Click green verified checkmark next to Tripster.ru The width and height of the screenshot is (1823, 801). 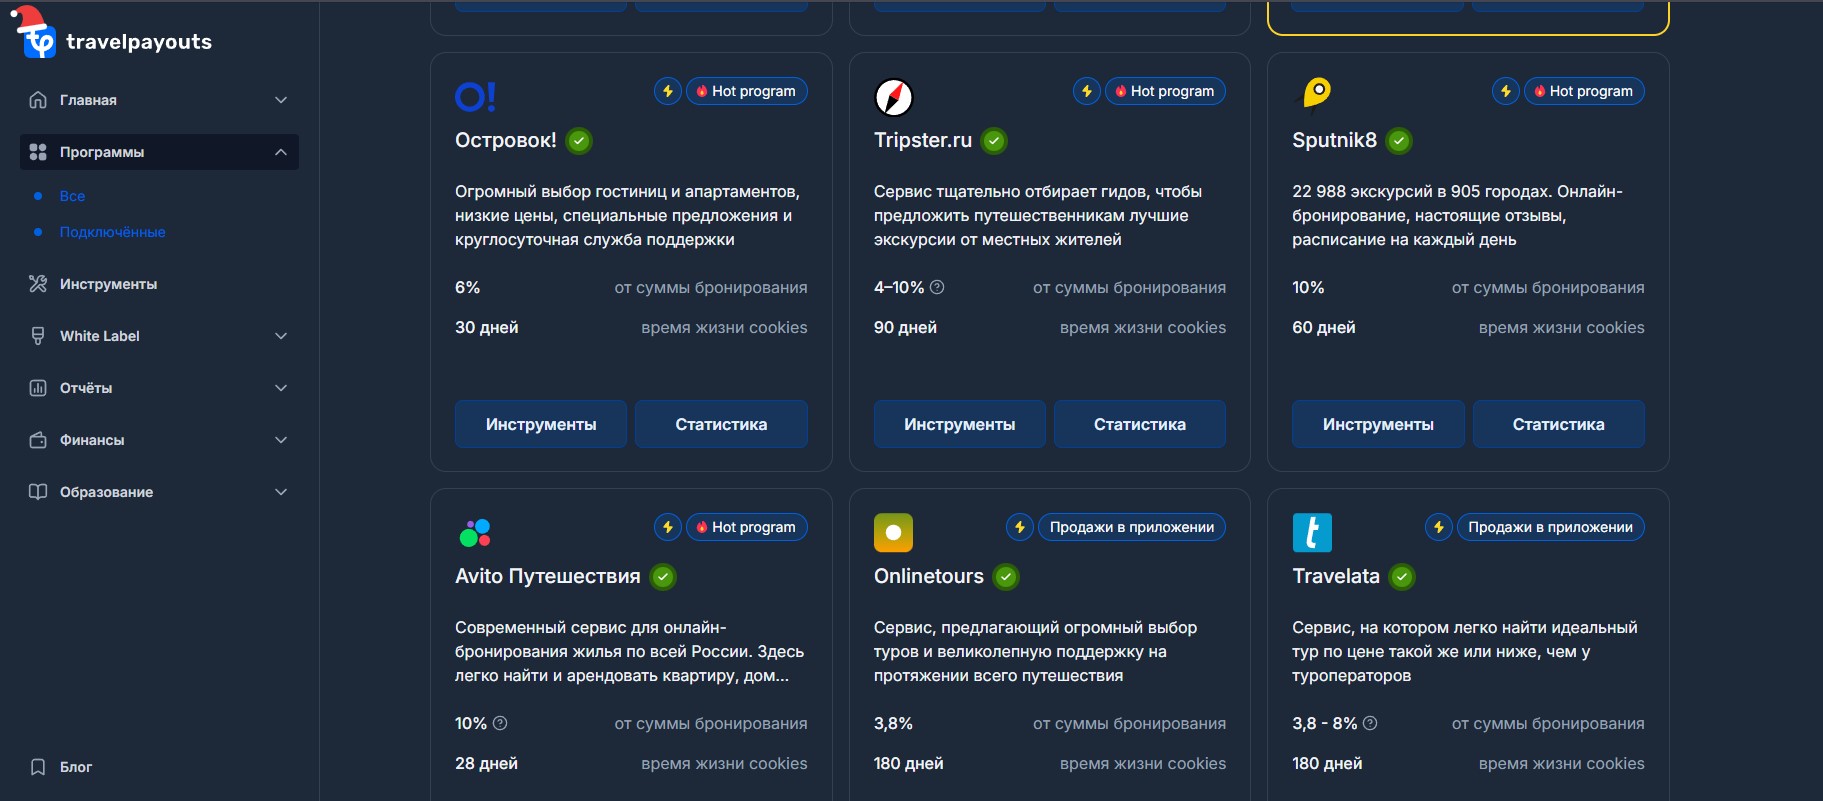click(x=994, y=141)
